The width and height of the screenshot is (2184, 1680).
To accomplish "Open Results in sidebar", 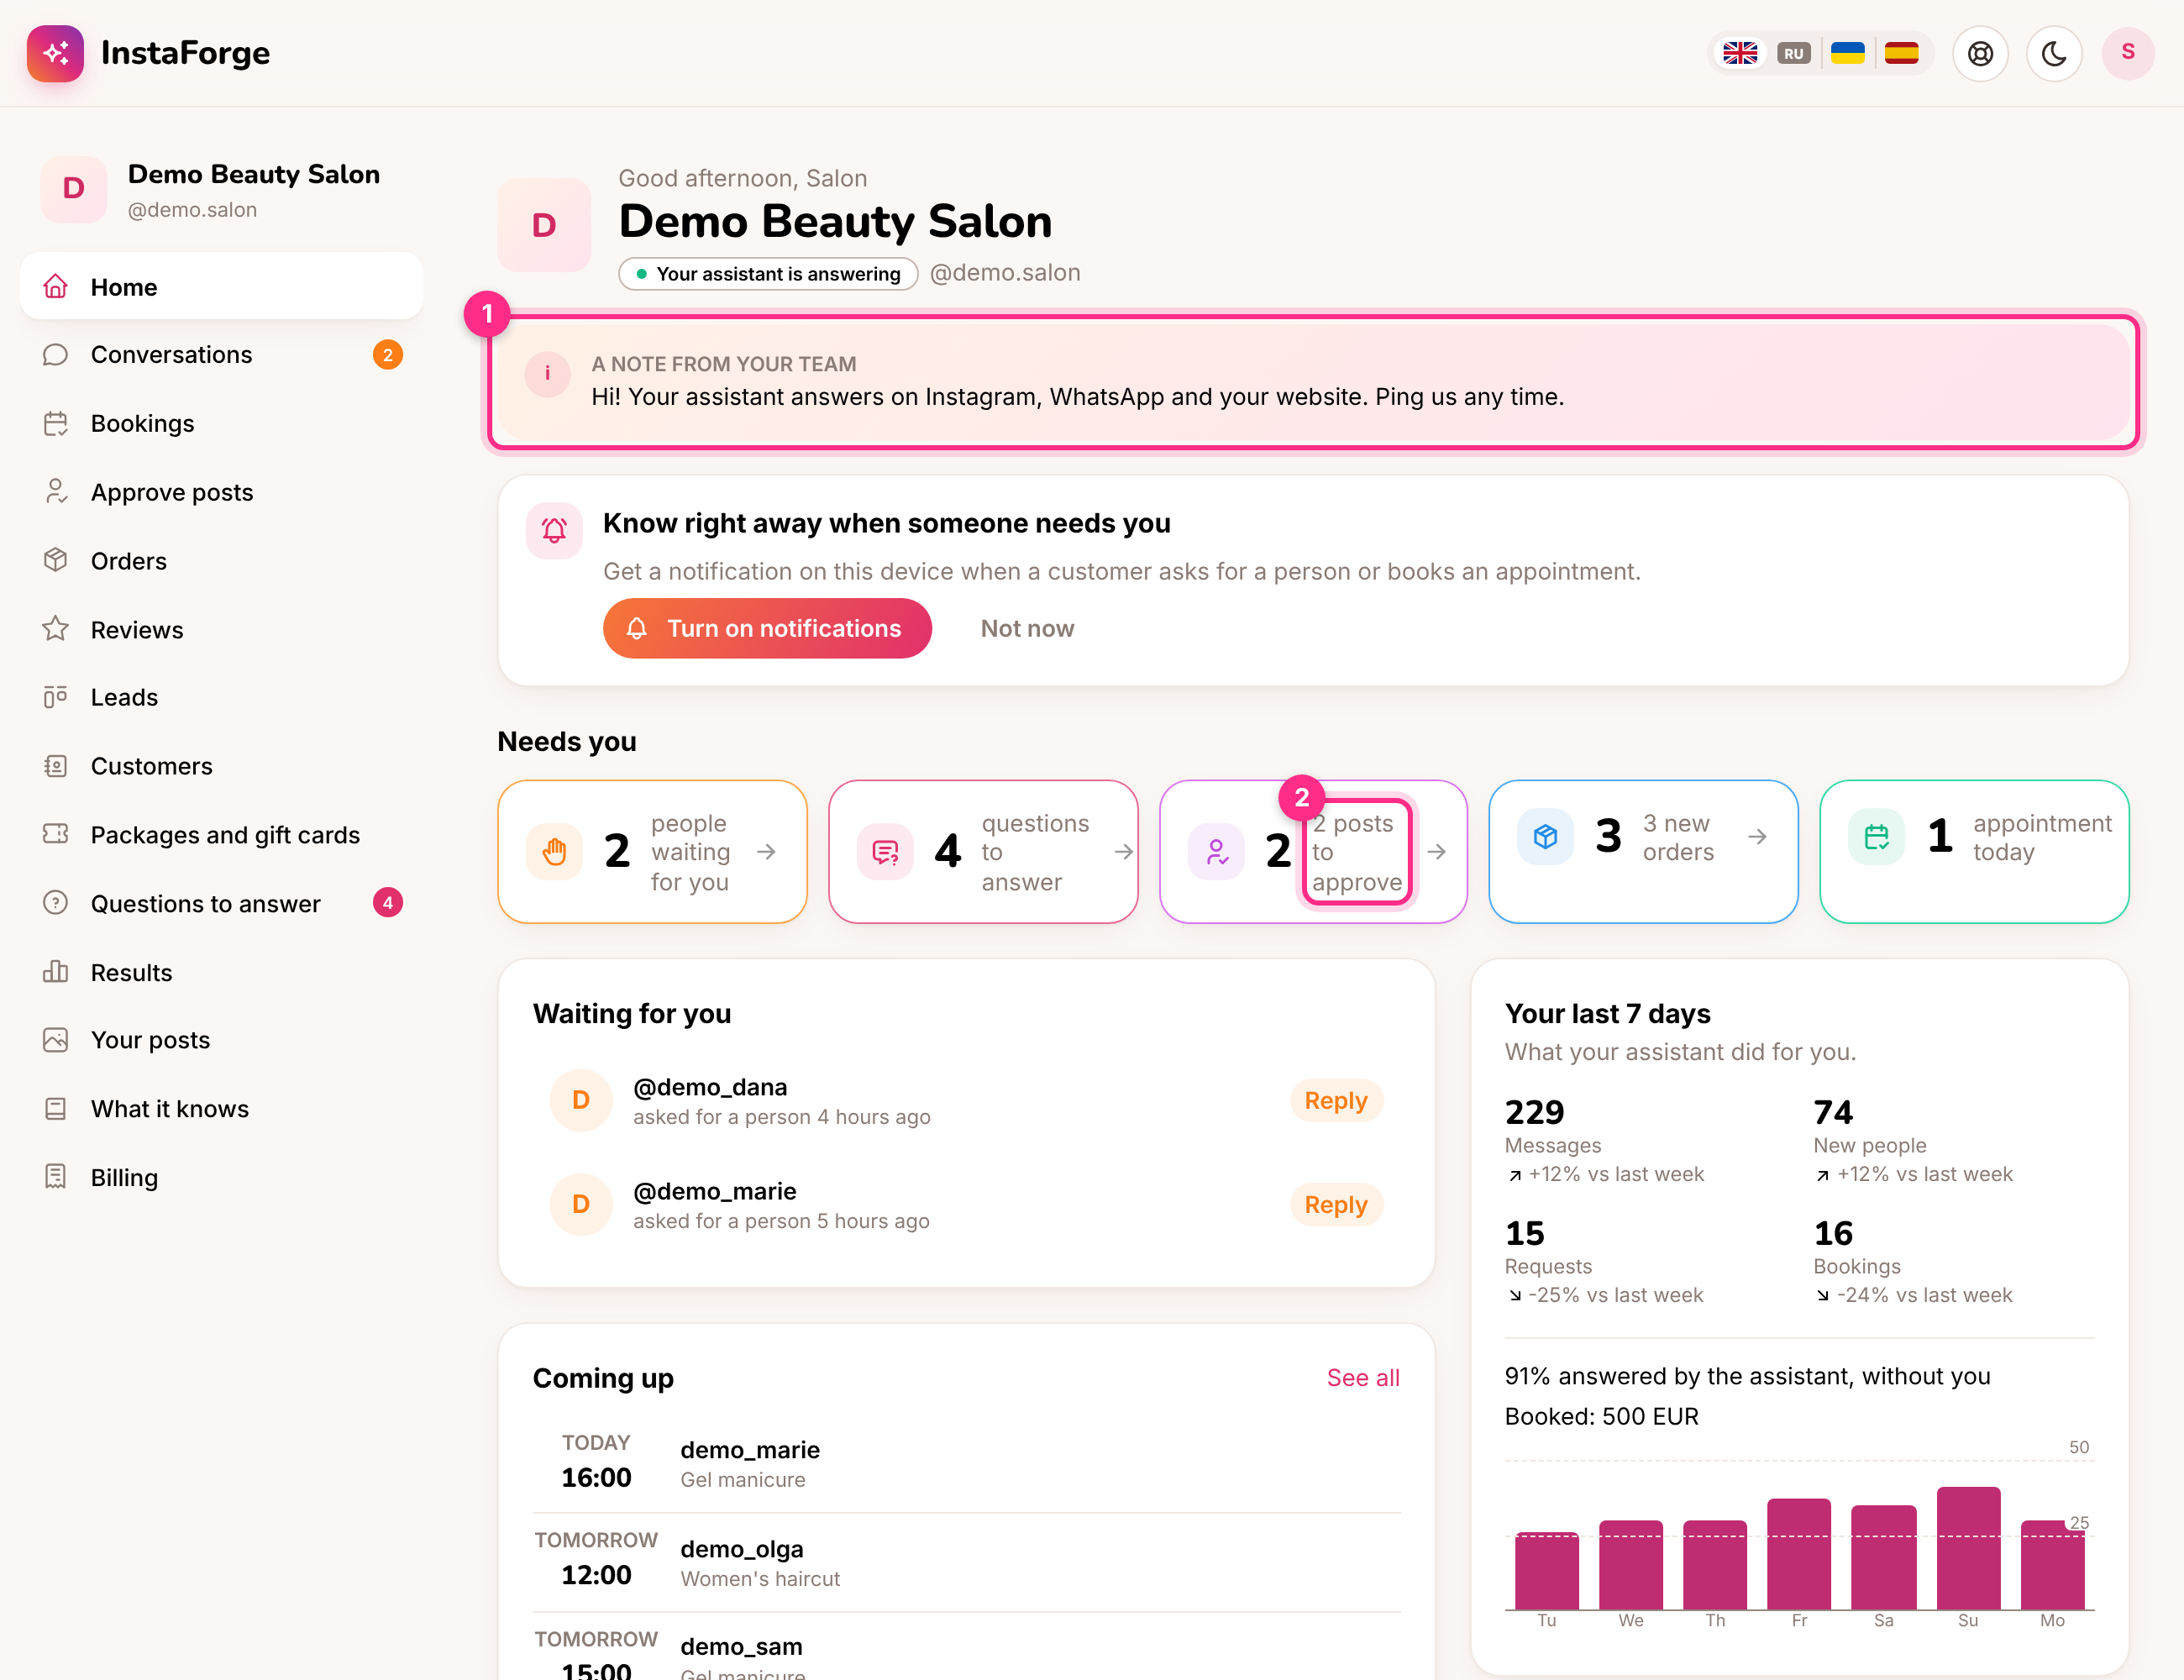I will [221, 973].
